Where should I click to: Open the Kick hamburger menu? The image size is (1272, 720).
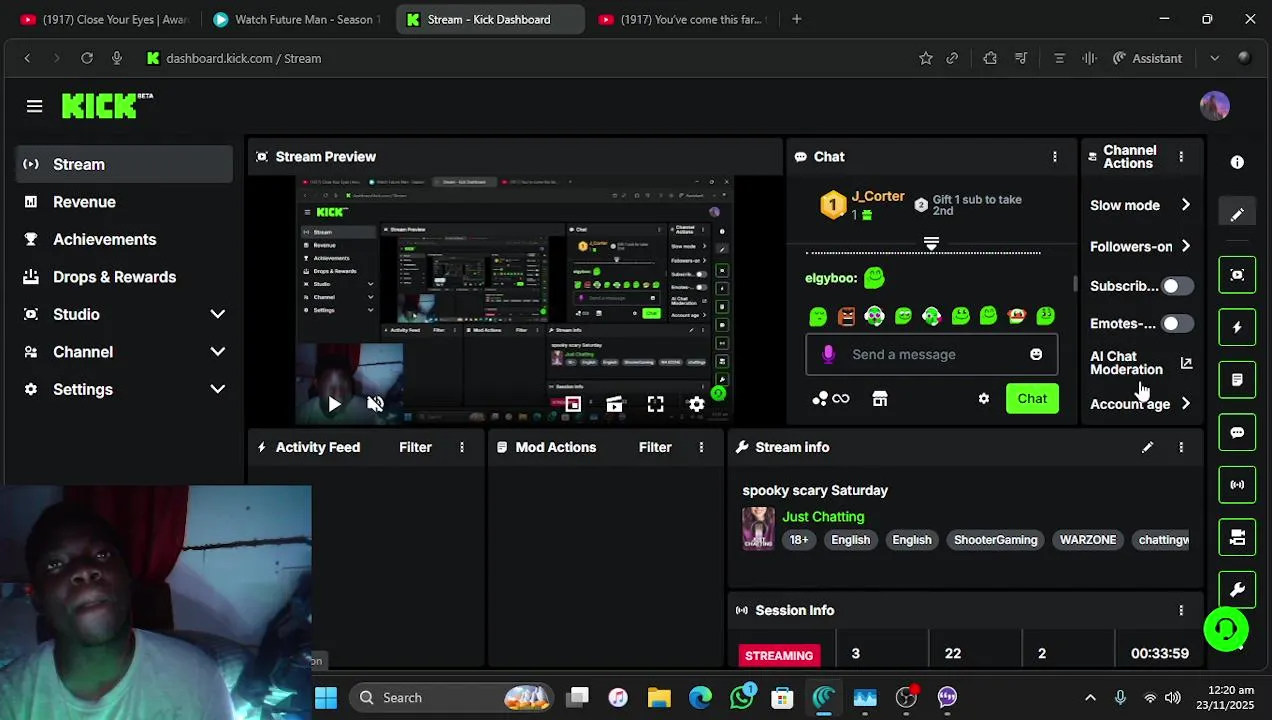coord(35,106)
